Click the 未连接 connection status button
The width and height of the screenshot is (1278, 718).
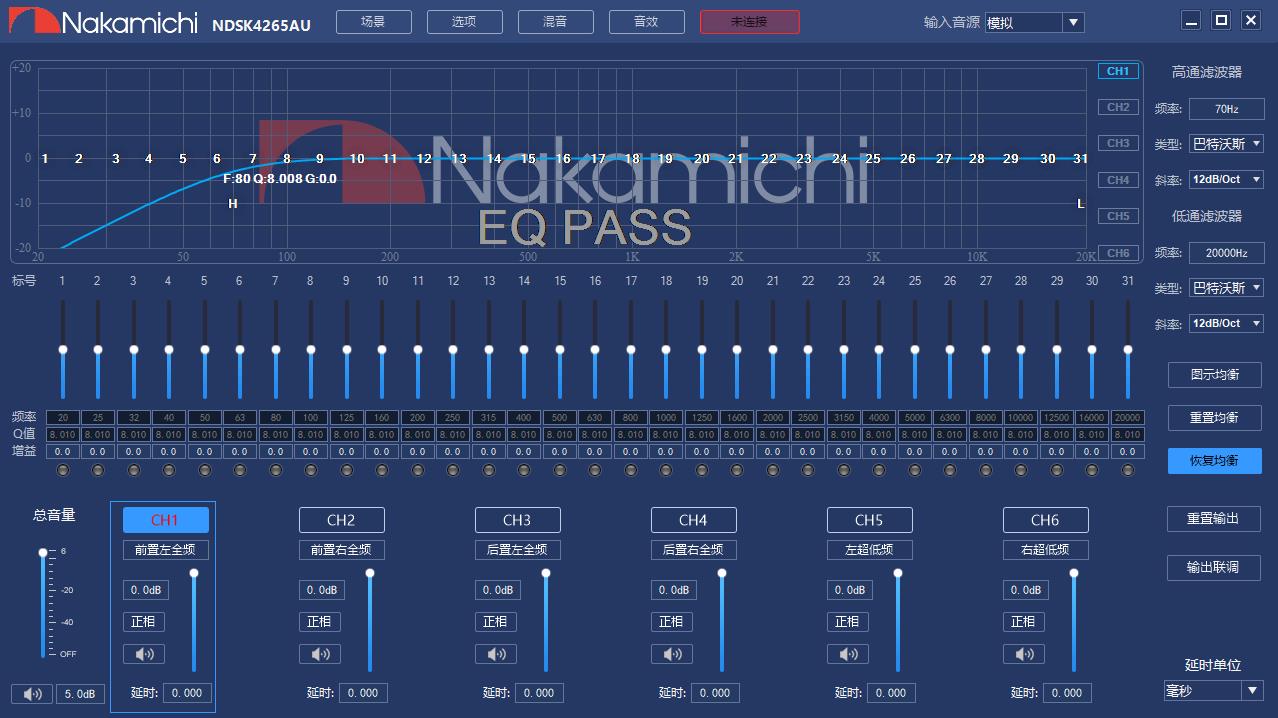750,22
